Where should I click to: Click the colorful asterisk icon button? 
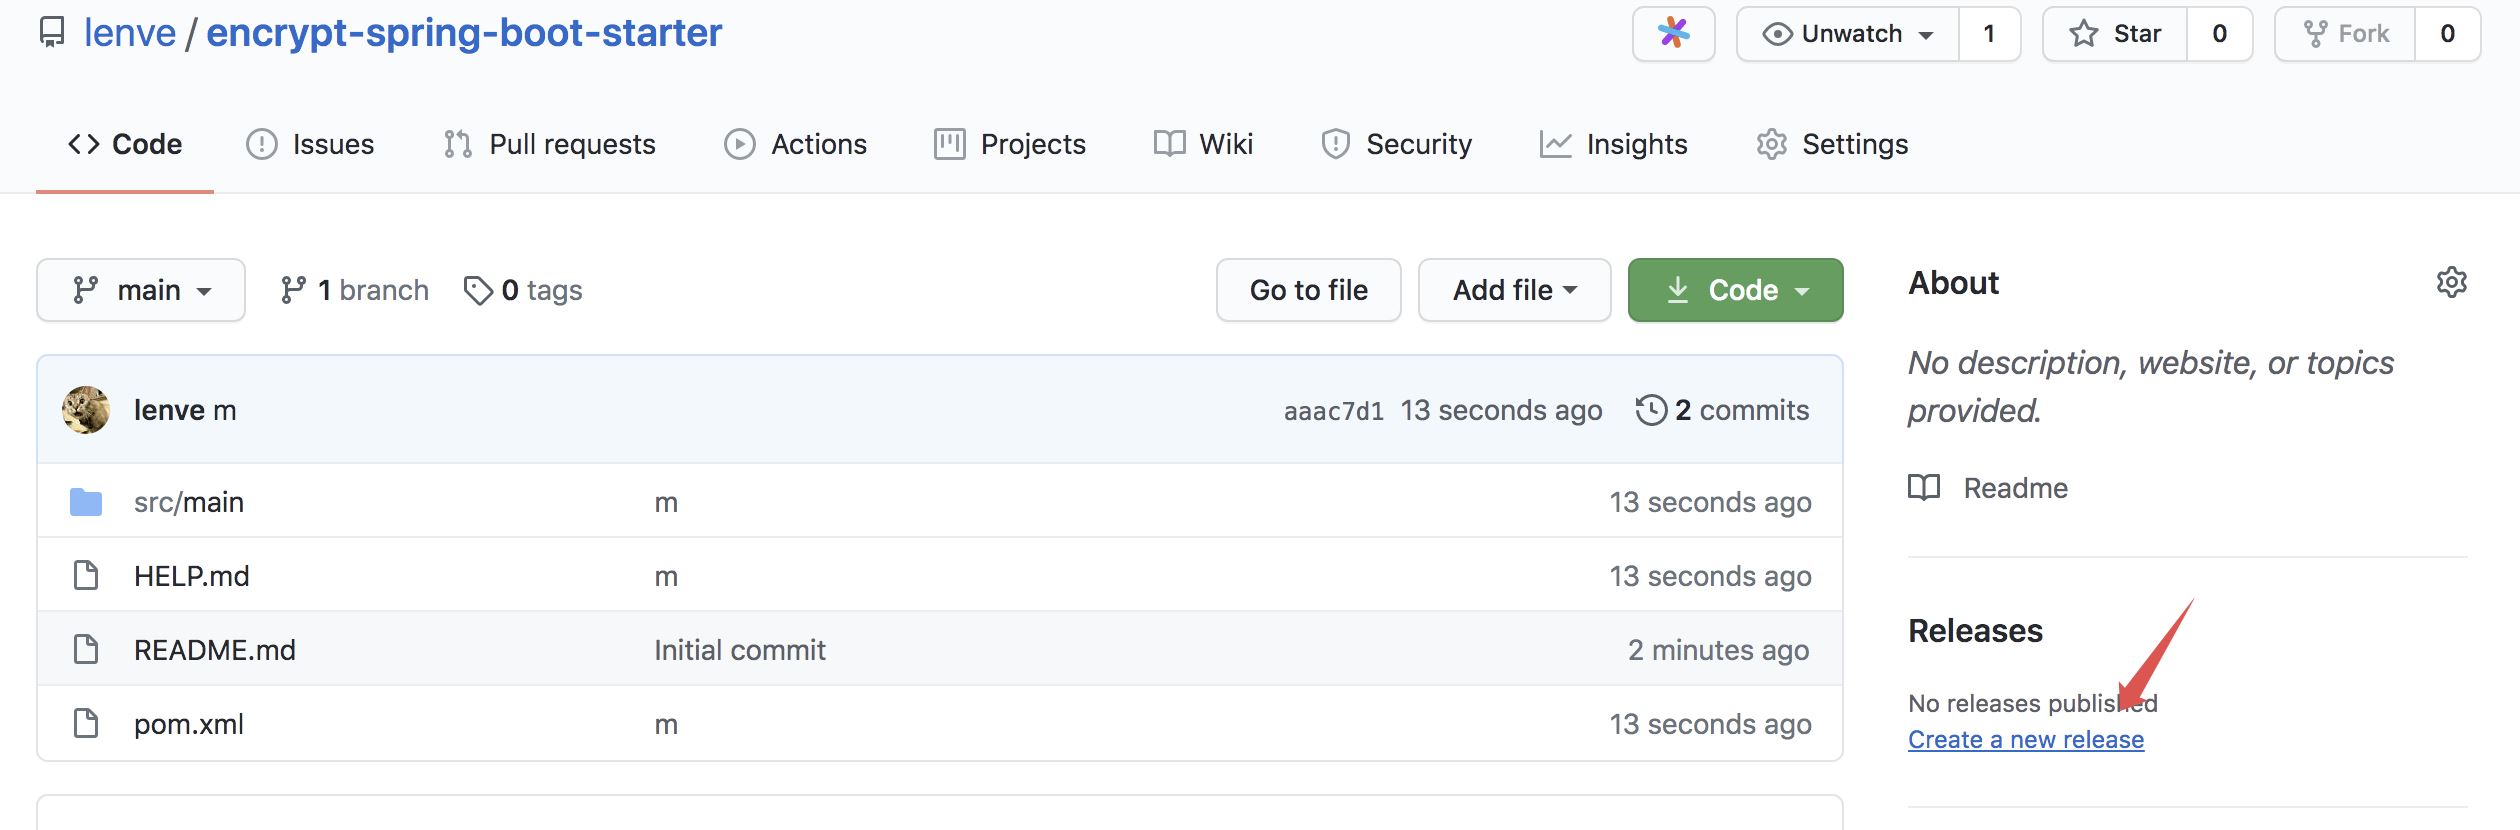pyautogui.click(x=1673, y=34)
